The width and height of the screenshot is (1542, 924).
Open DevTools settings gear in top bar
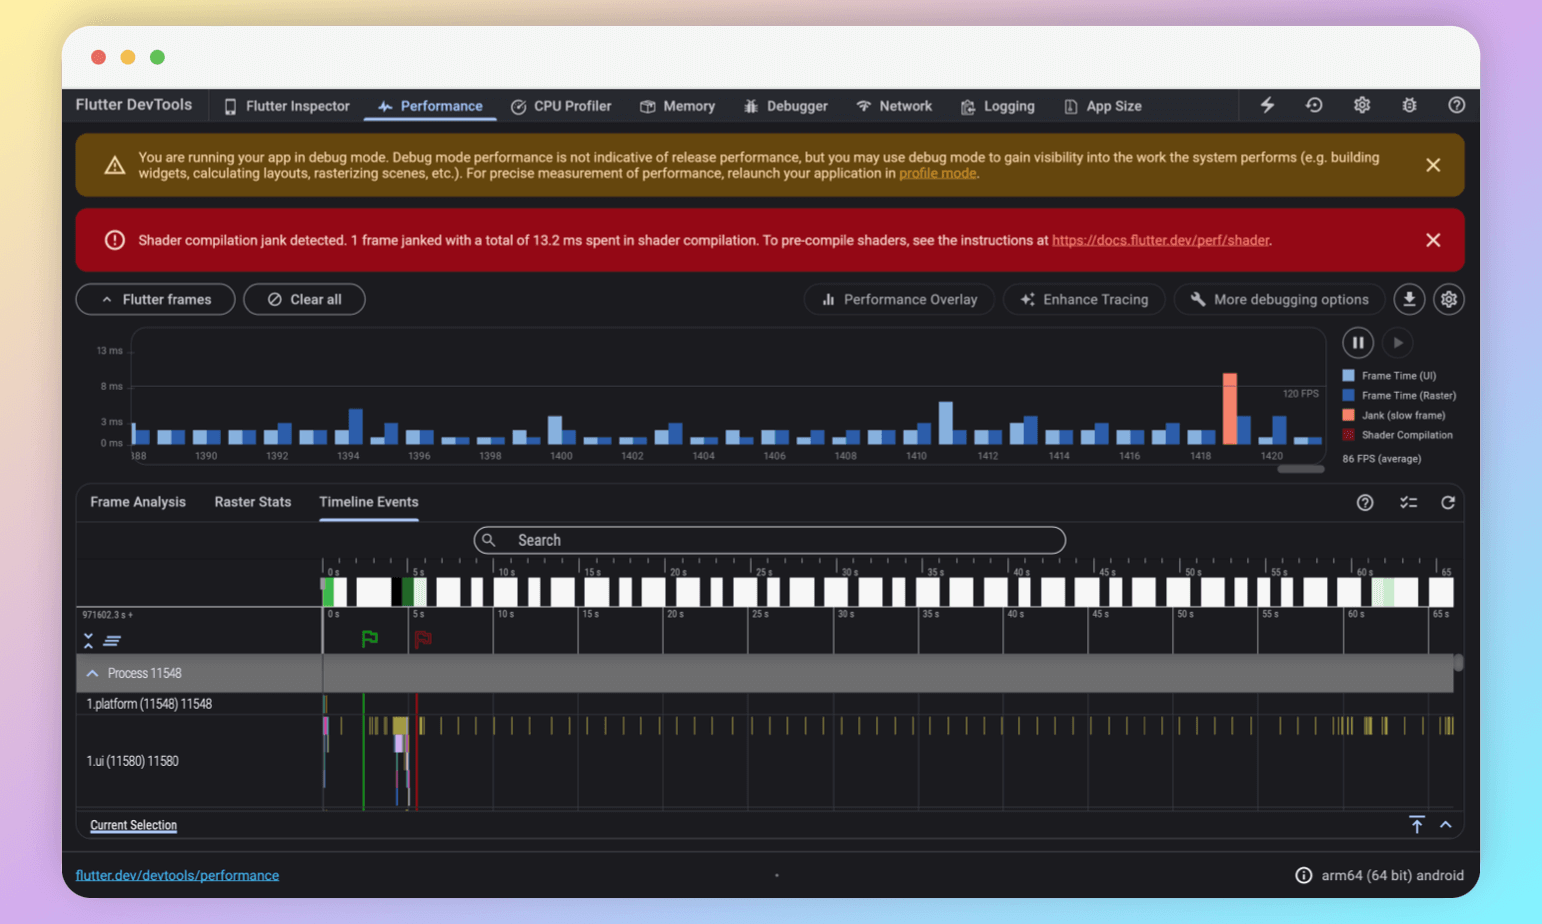[x=1362, y=105]
